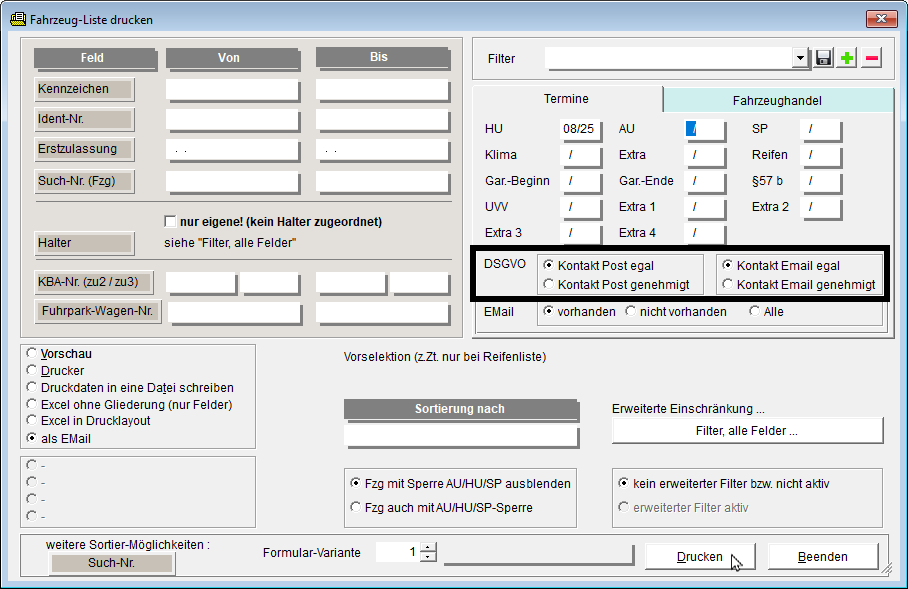Click the Such-Nr. sort button
Viewport: 908px width, 589px height.
[111, 562]
